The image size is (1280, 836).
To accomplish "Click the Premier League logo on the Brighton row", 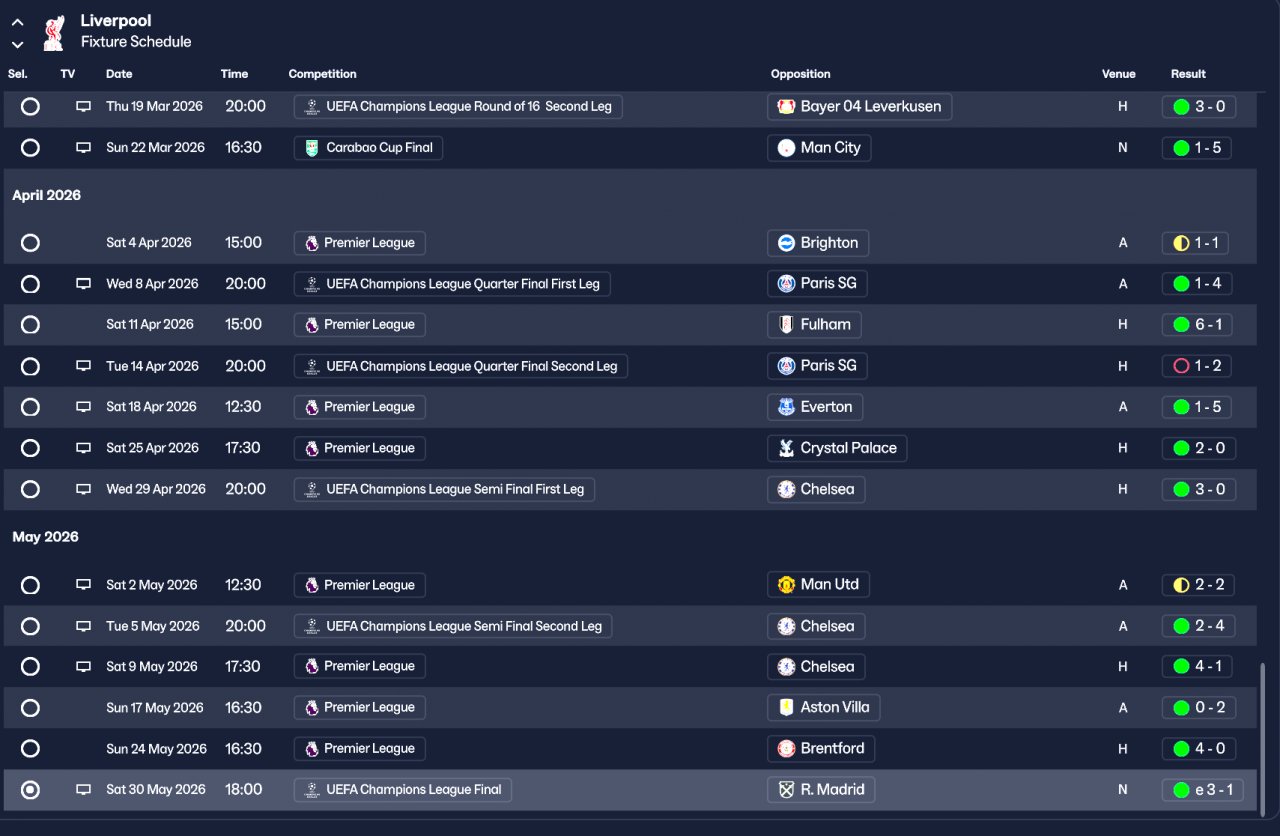I will 312,243.
